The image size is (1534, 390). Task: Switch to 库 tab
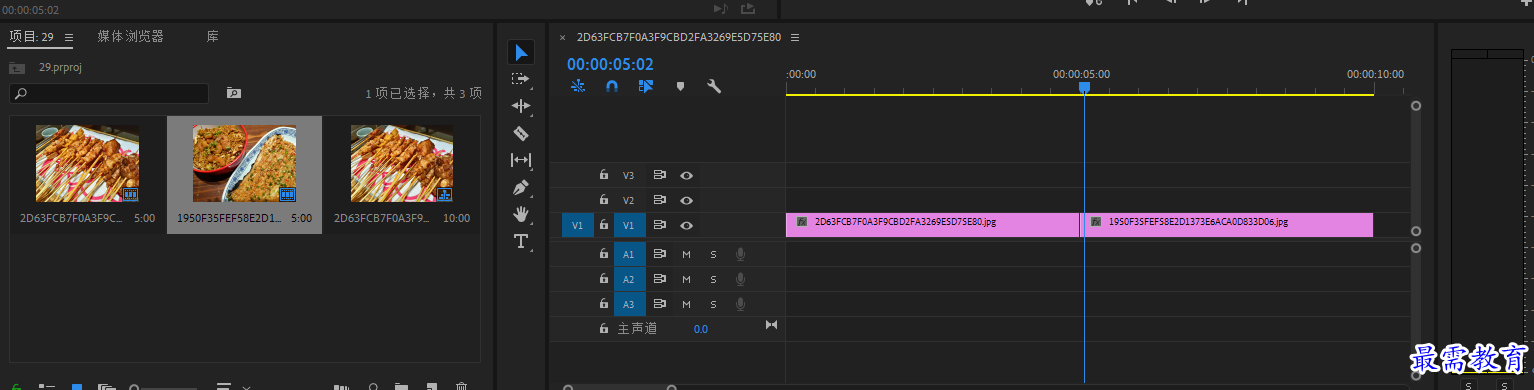pyautogui.click(x=213, y=37)
